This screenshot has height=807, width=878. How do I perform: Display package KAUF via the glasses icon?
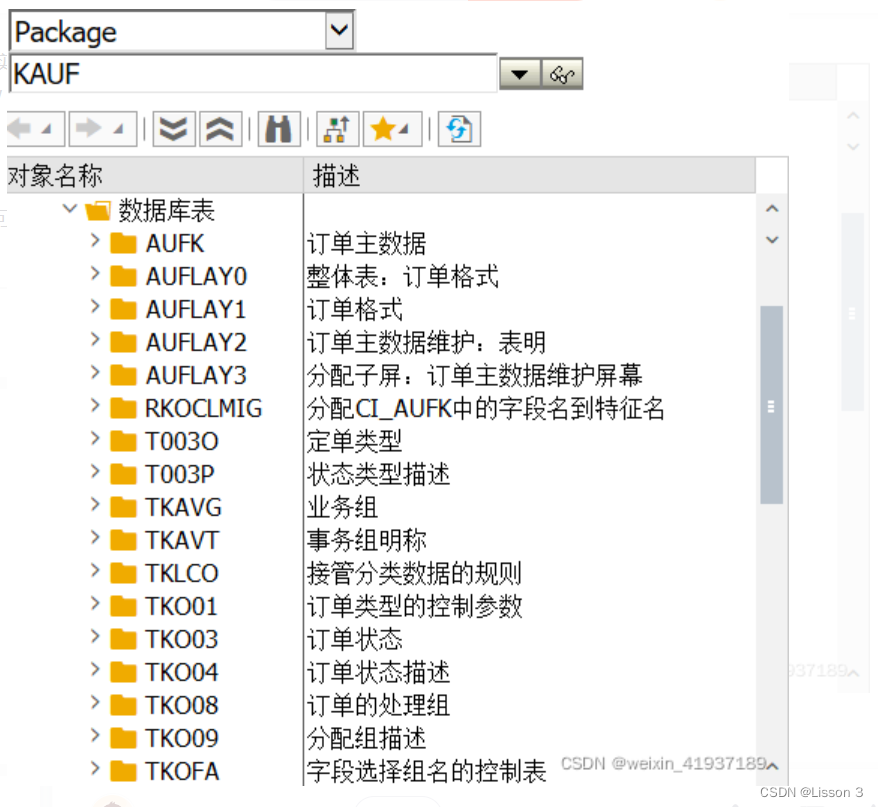point(563,72)
